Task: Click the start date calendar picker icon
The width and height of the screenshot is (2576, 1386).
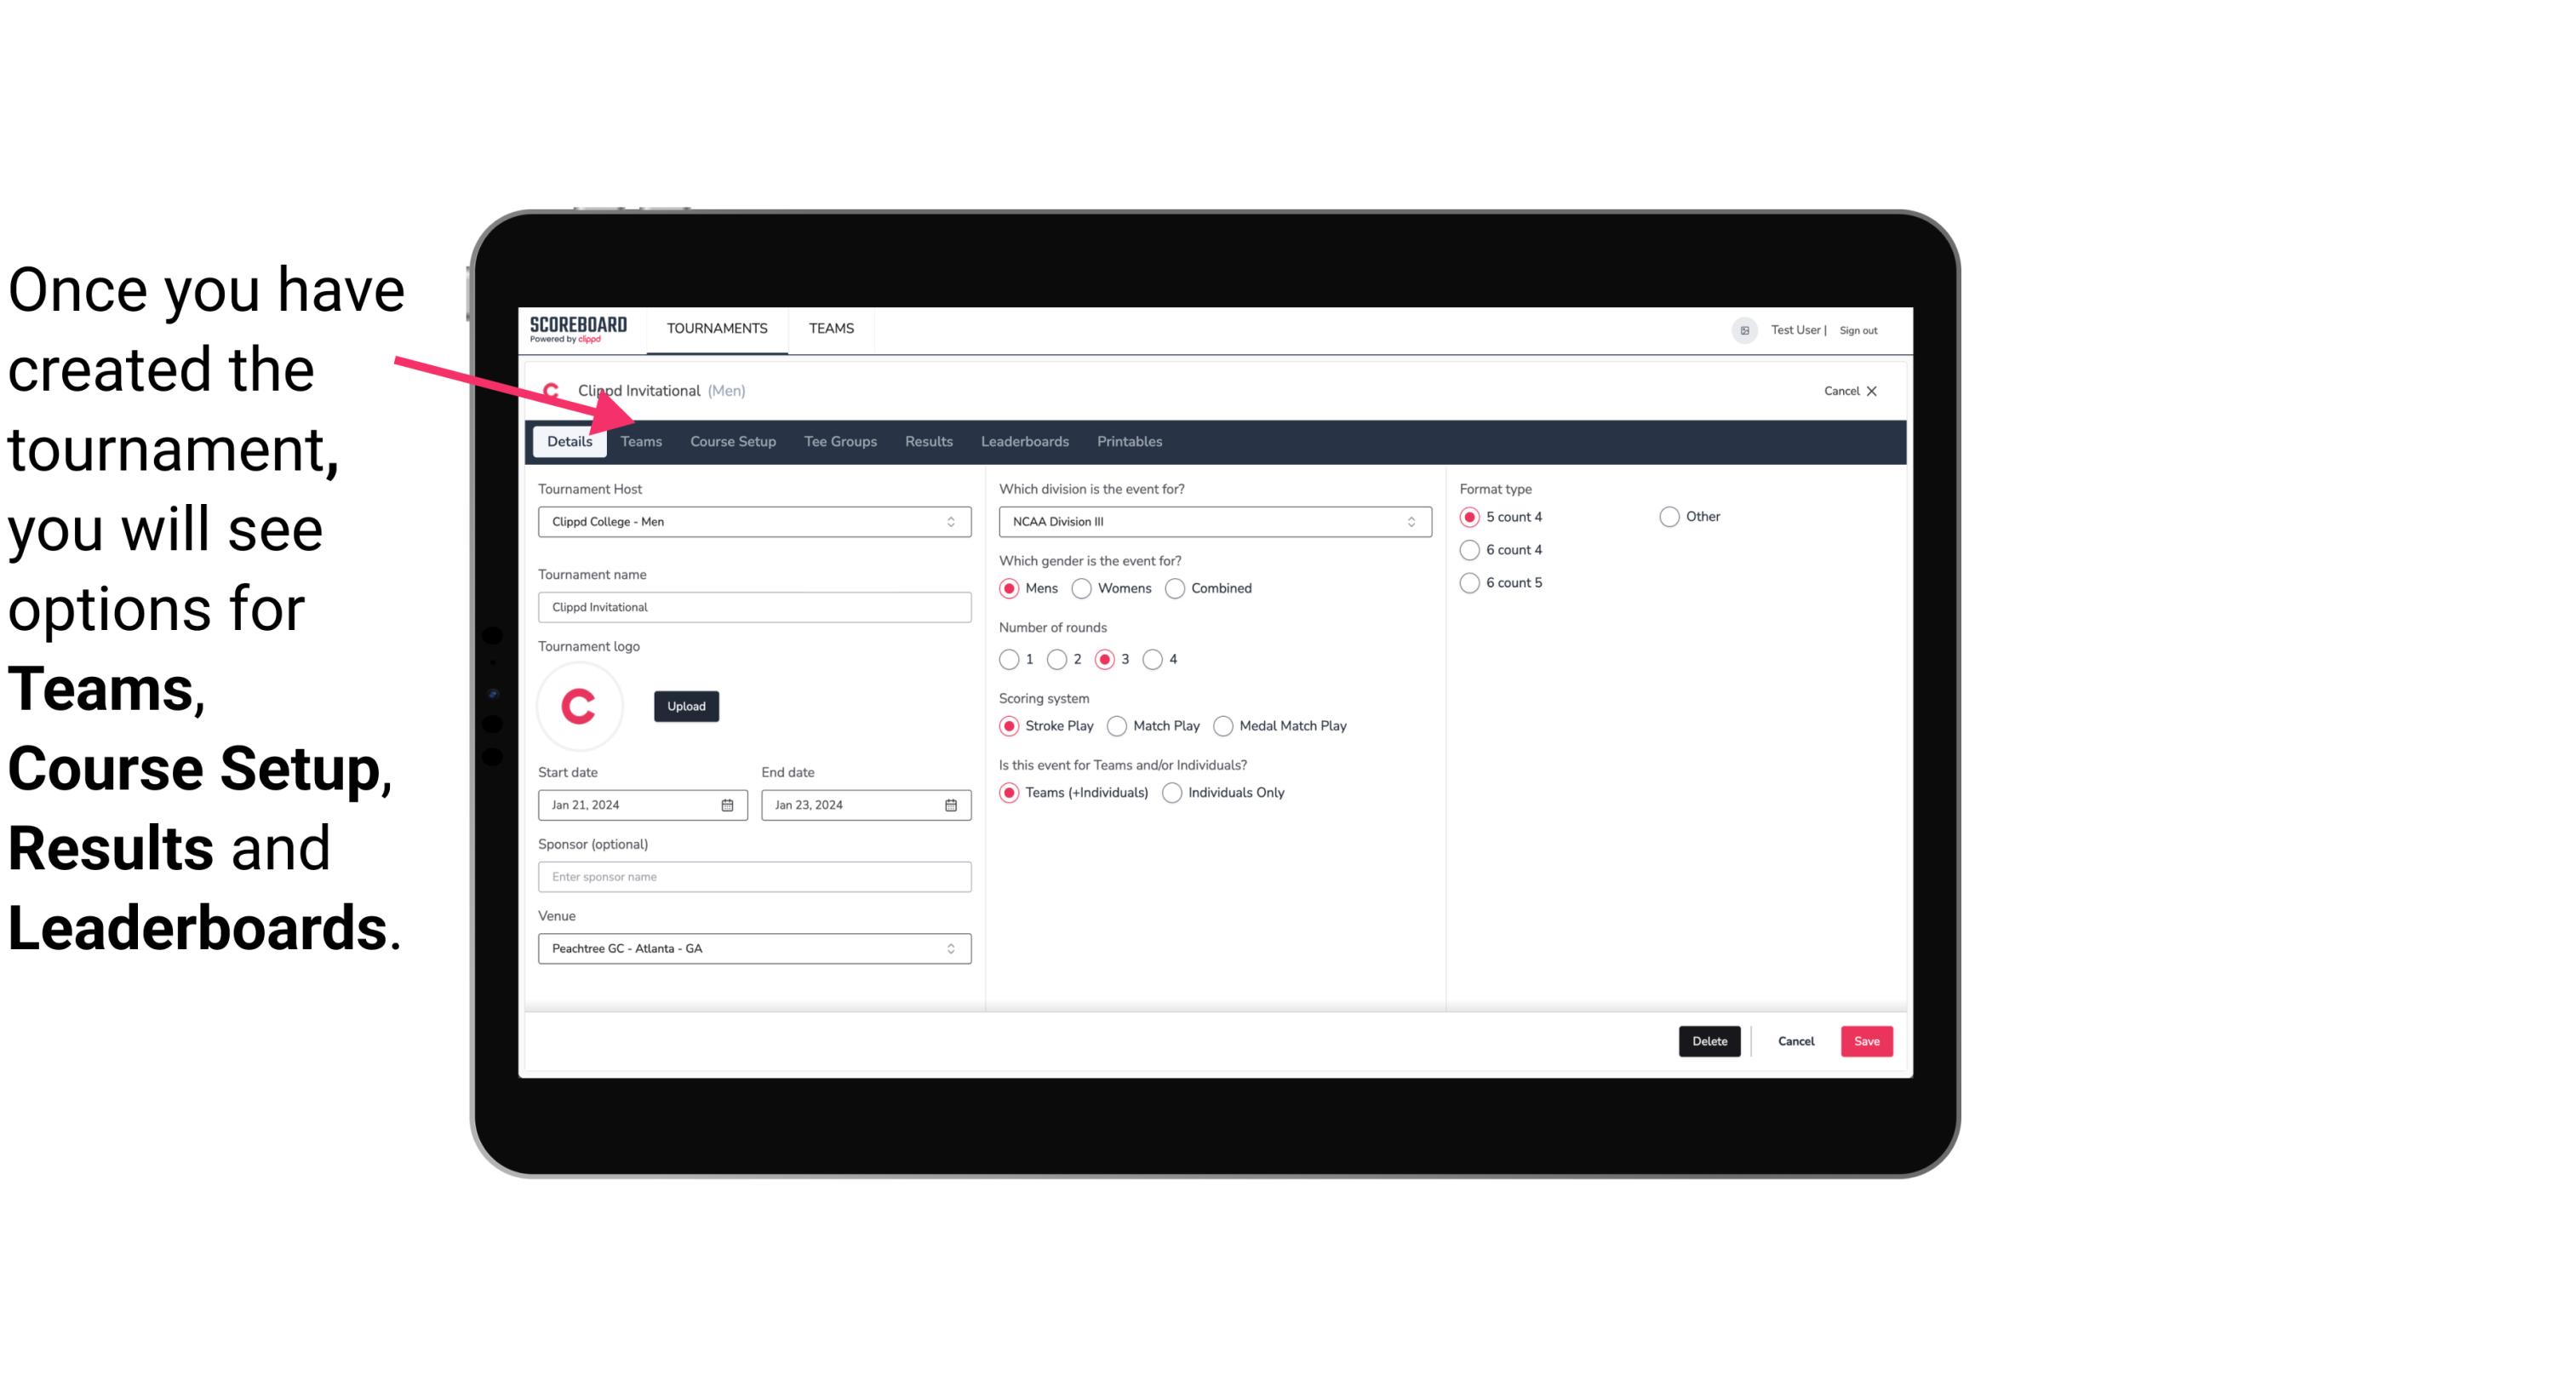Action: [729, 804]
